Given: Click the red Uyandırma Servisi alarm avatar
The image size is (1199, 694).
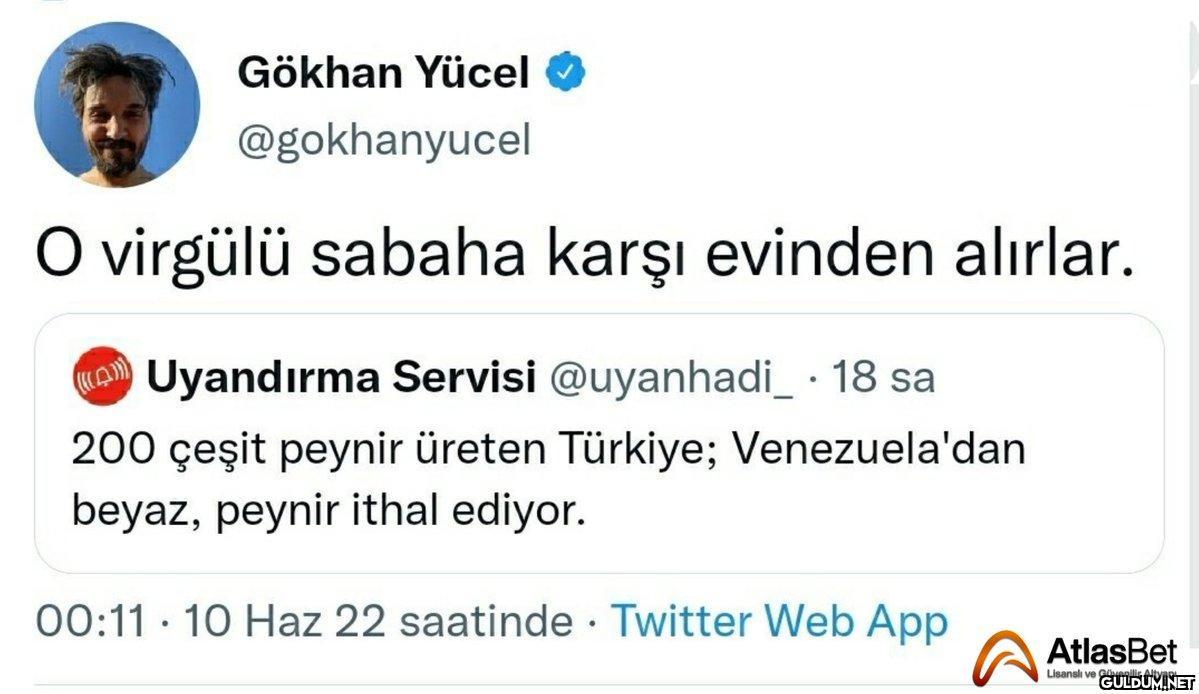Looking at the screenshot, I should pos(103,378).
